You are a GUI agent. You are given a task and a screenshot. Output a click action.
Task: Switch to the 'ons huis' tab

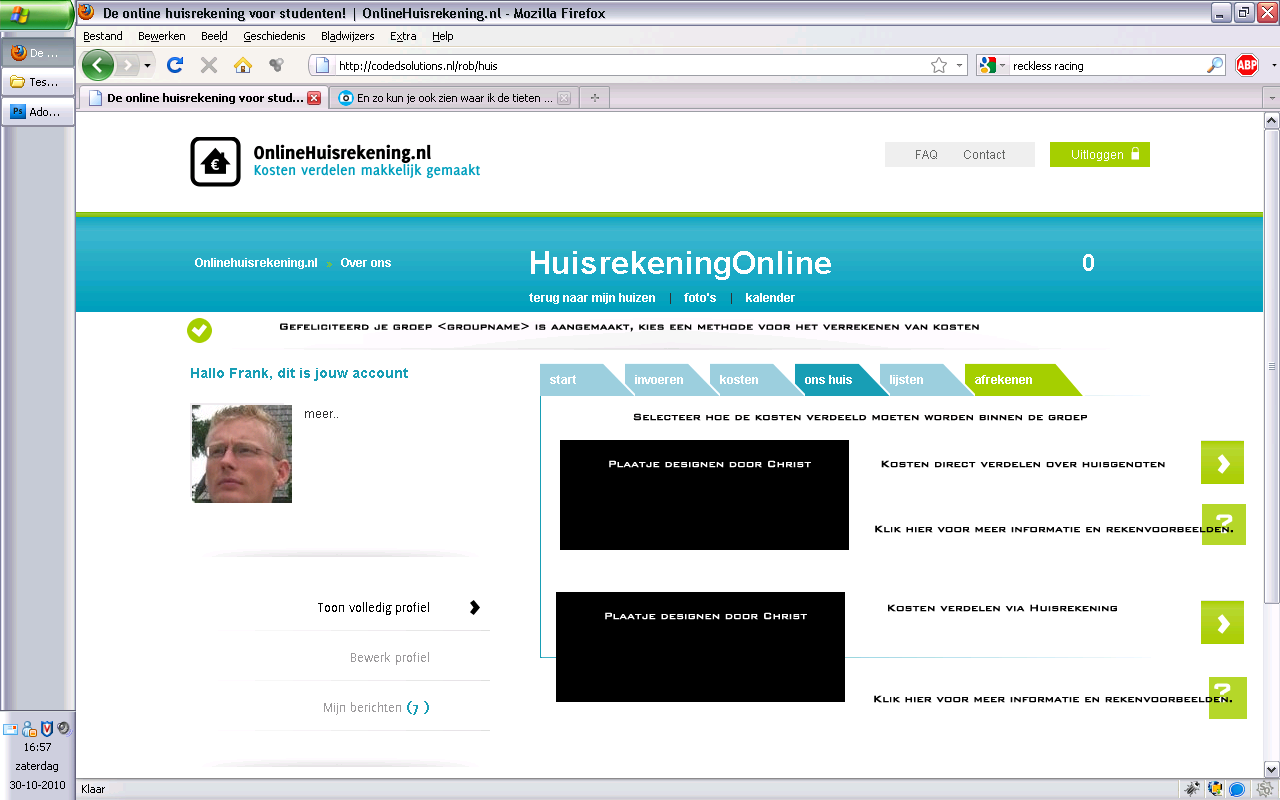pos(828,380)
